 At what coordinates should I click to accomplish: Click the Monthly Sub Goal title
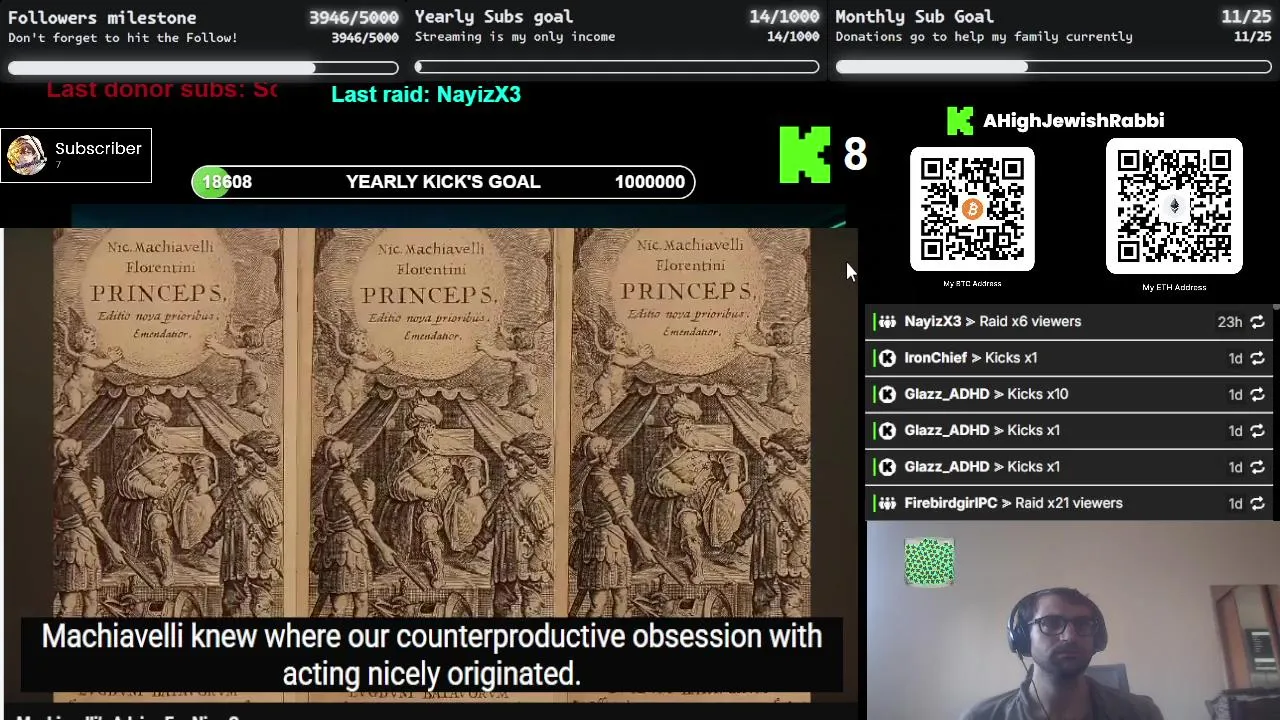pyautogui.click(x=914, y=17)
